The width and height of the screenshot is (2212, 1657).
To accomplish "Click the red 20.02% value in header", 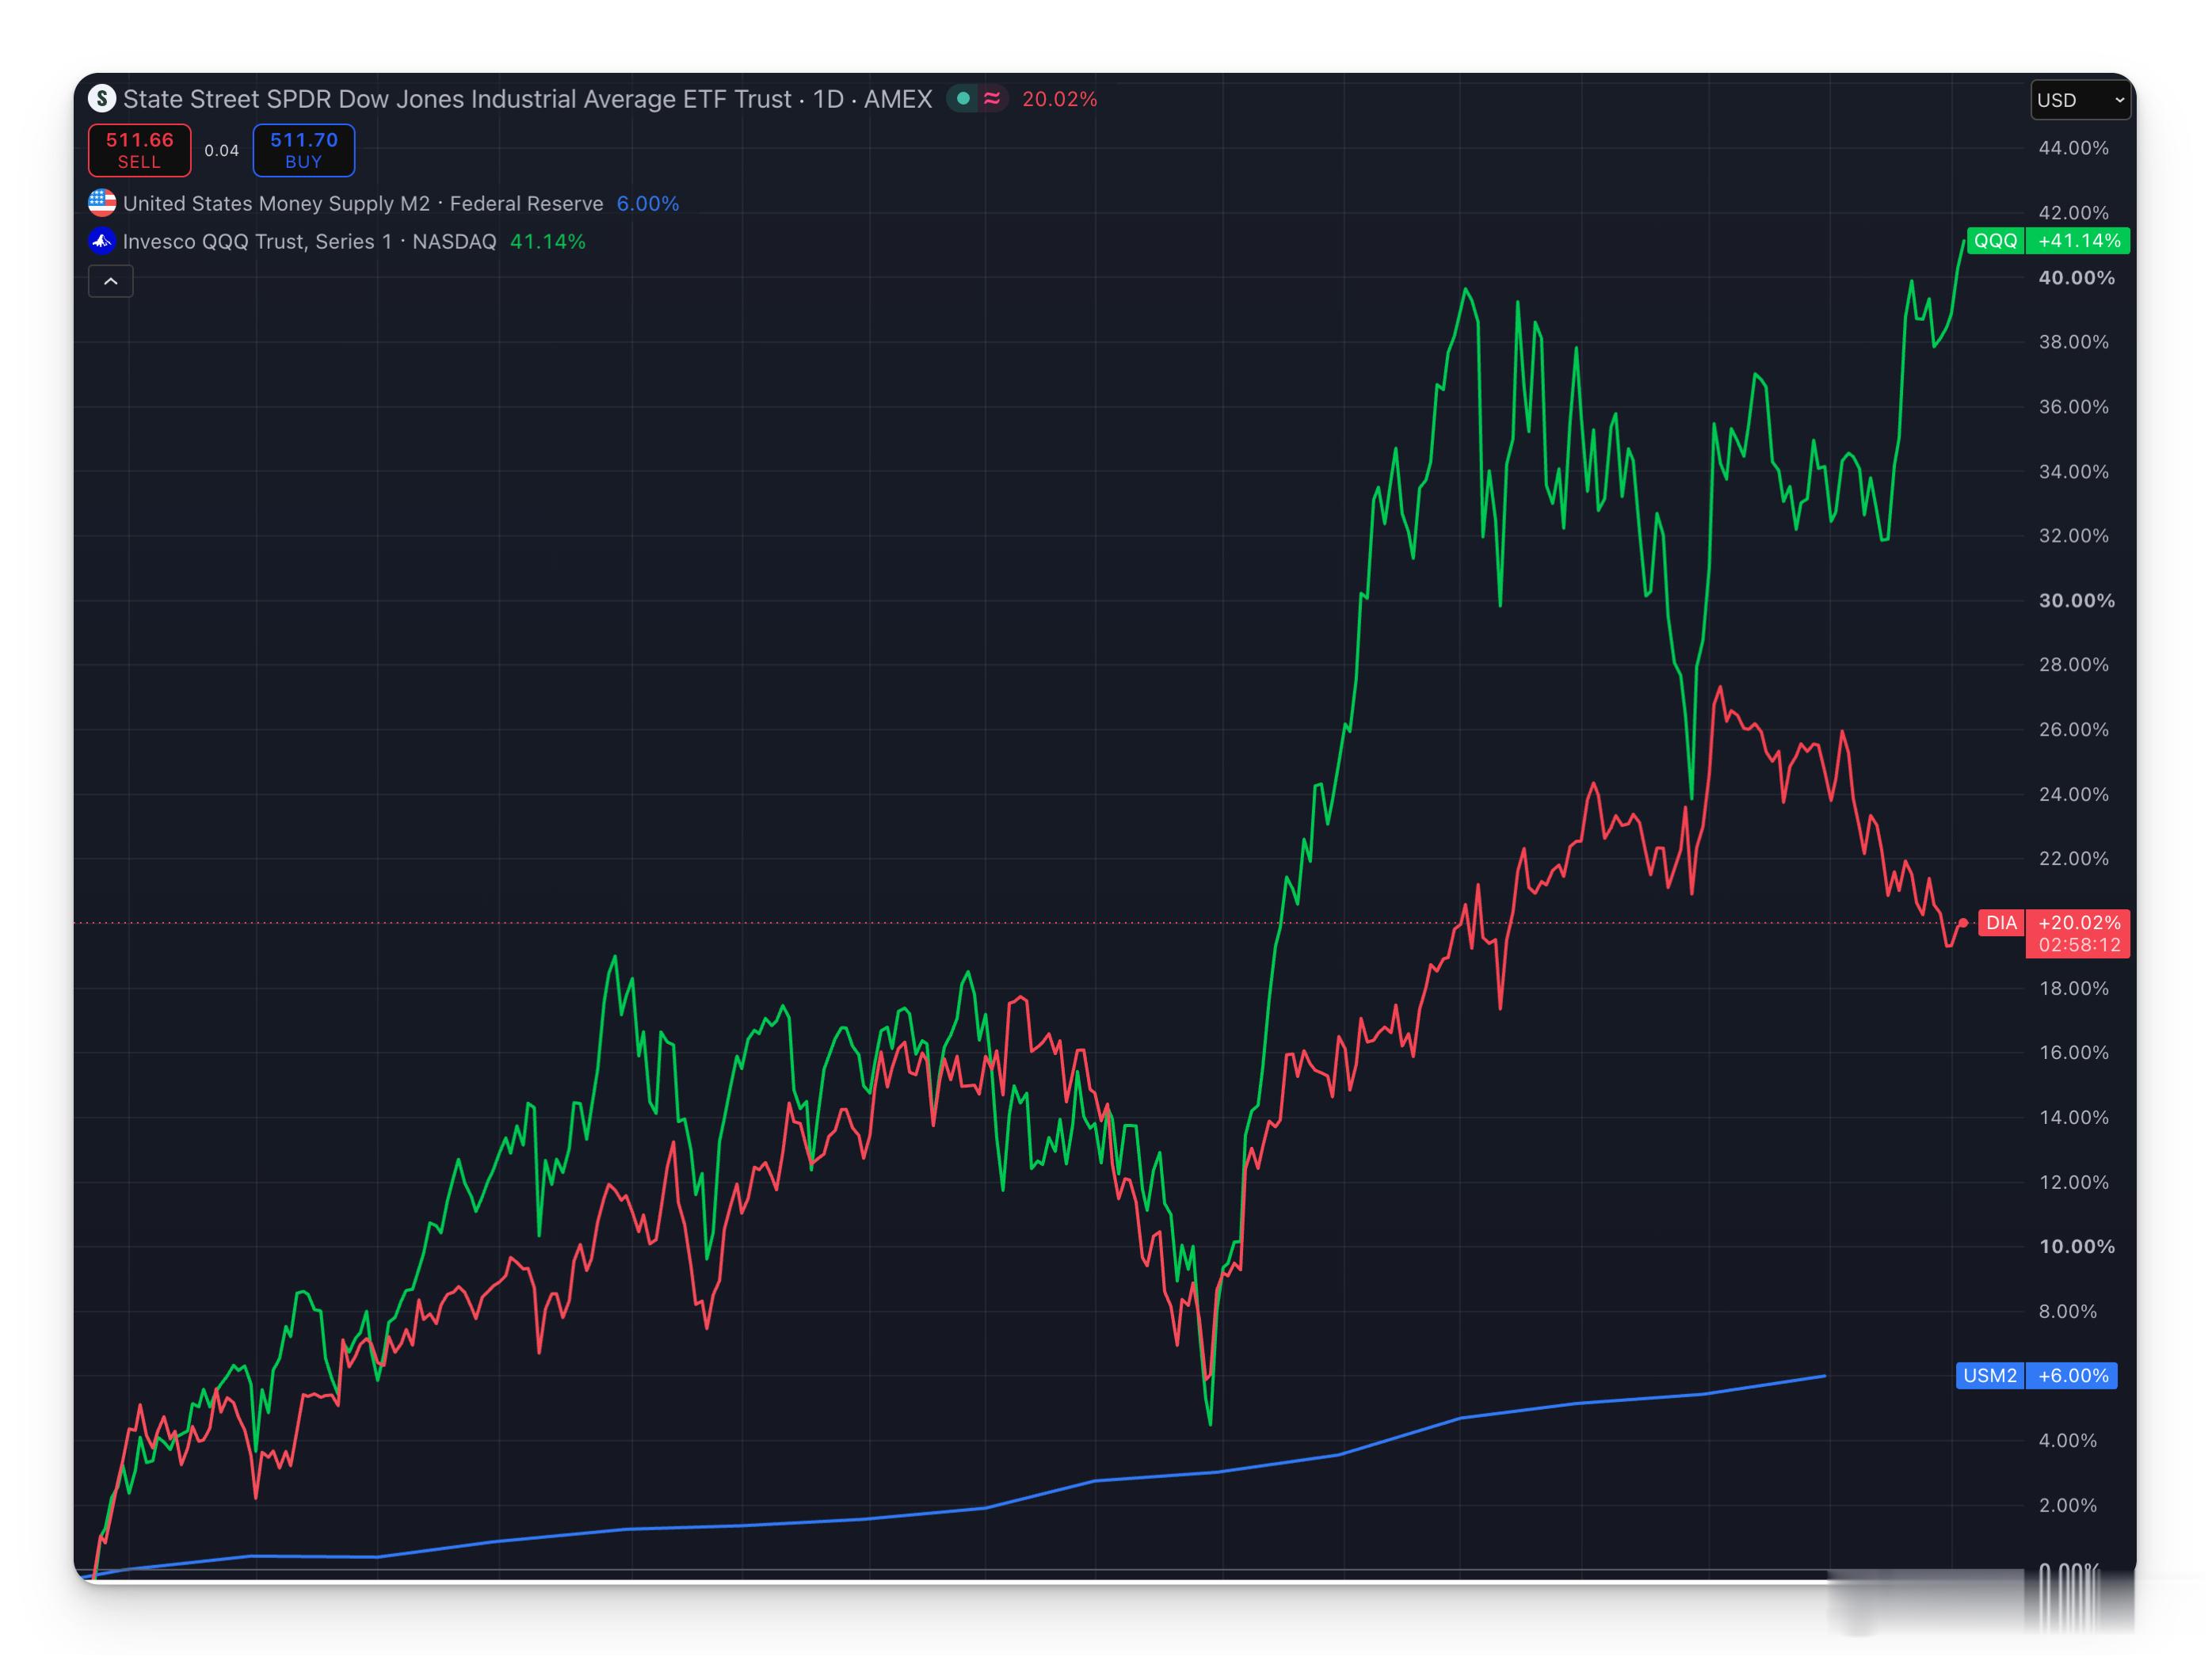I will pyautogui.click(x=1059, y=99).
